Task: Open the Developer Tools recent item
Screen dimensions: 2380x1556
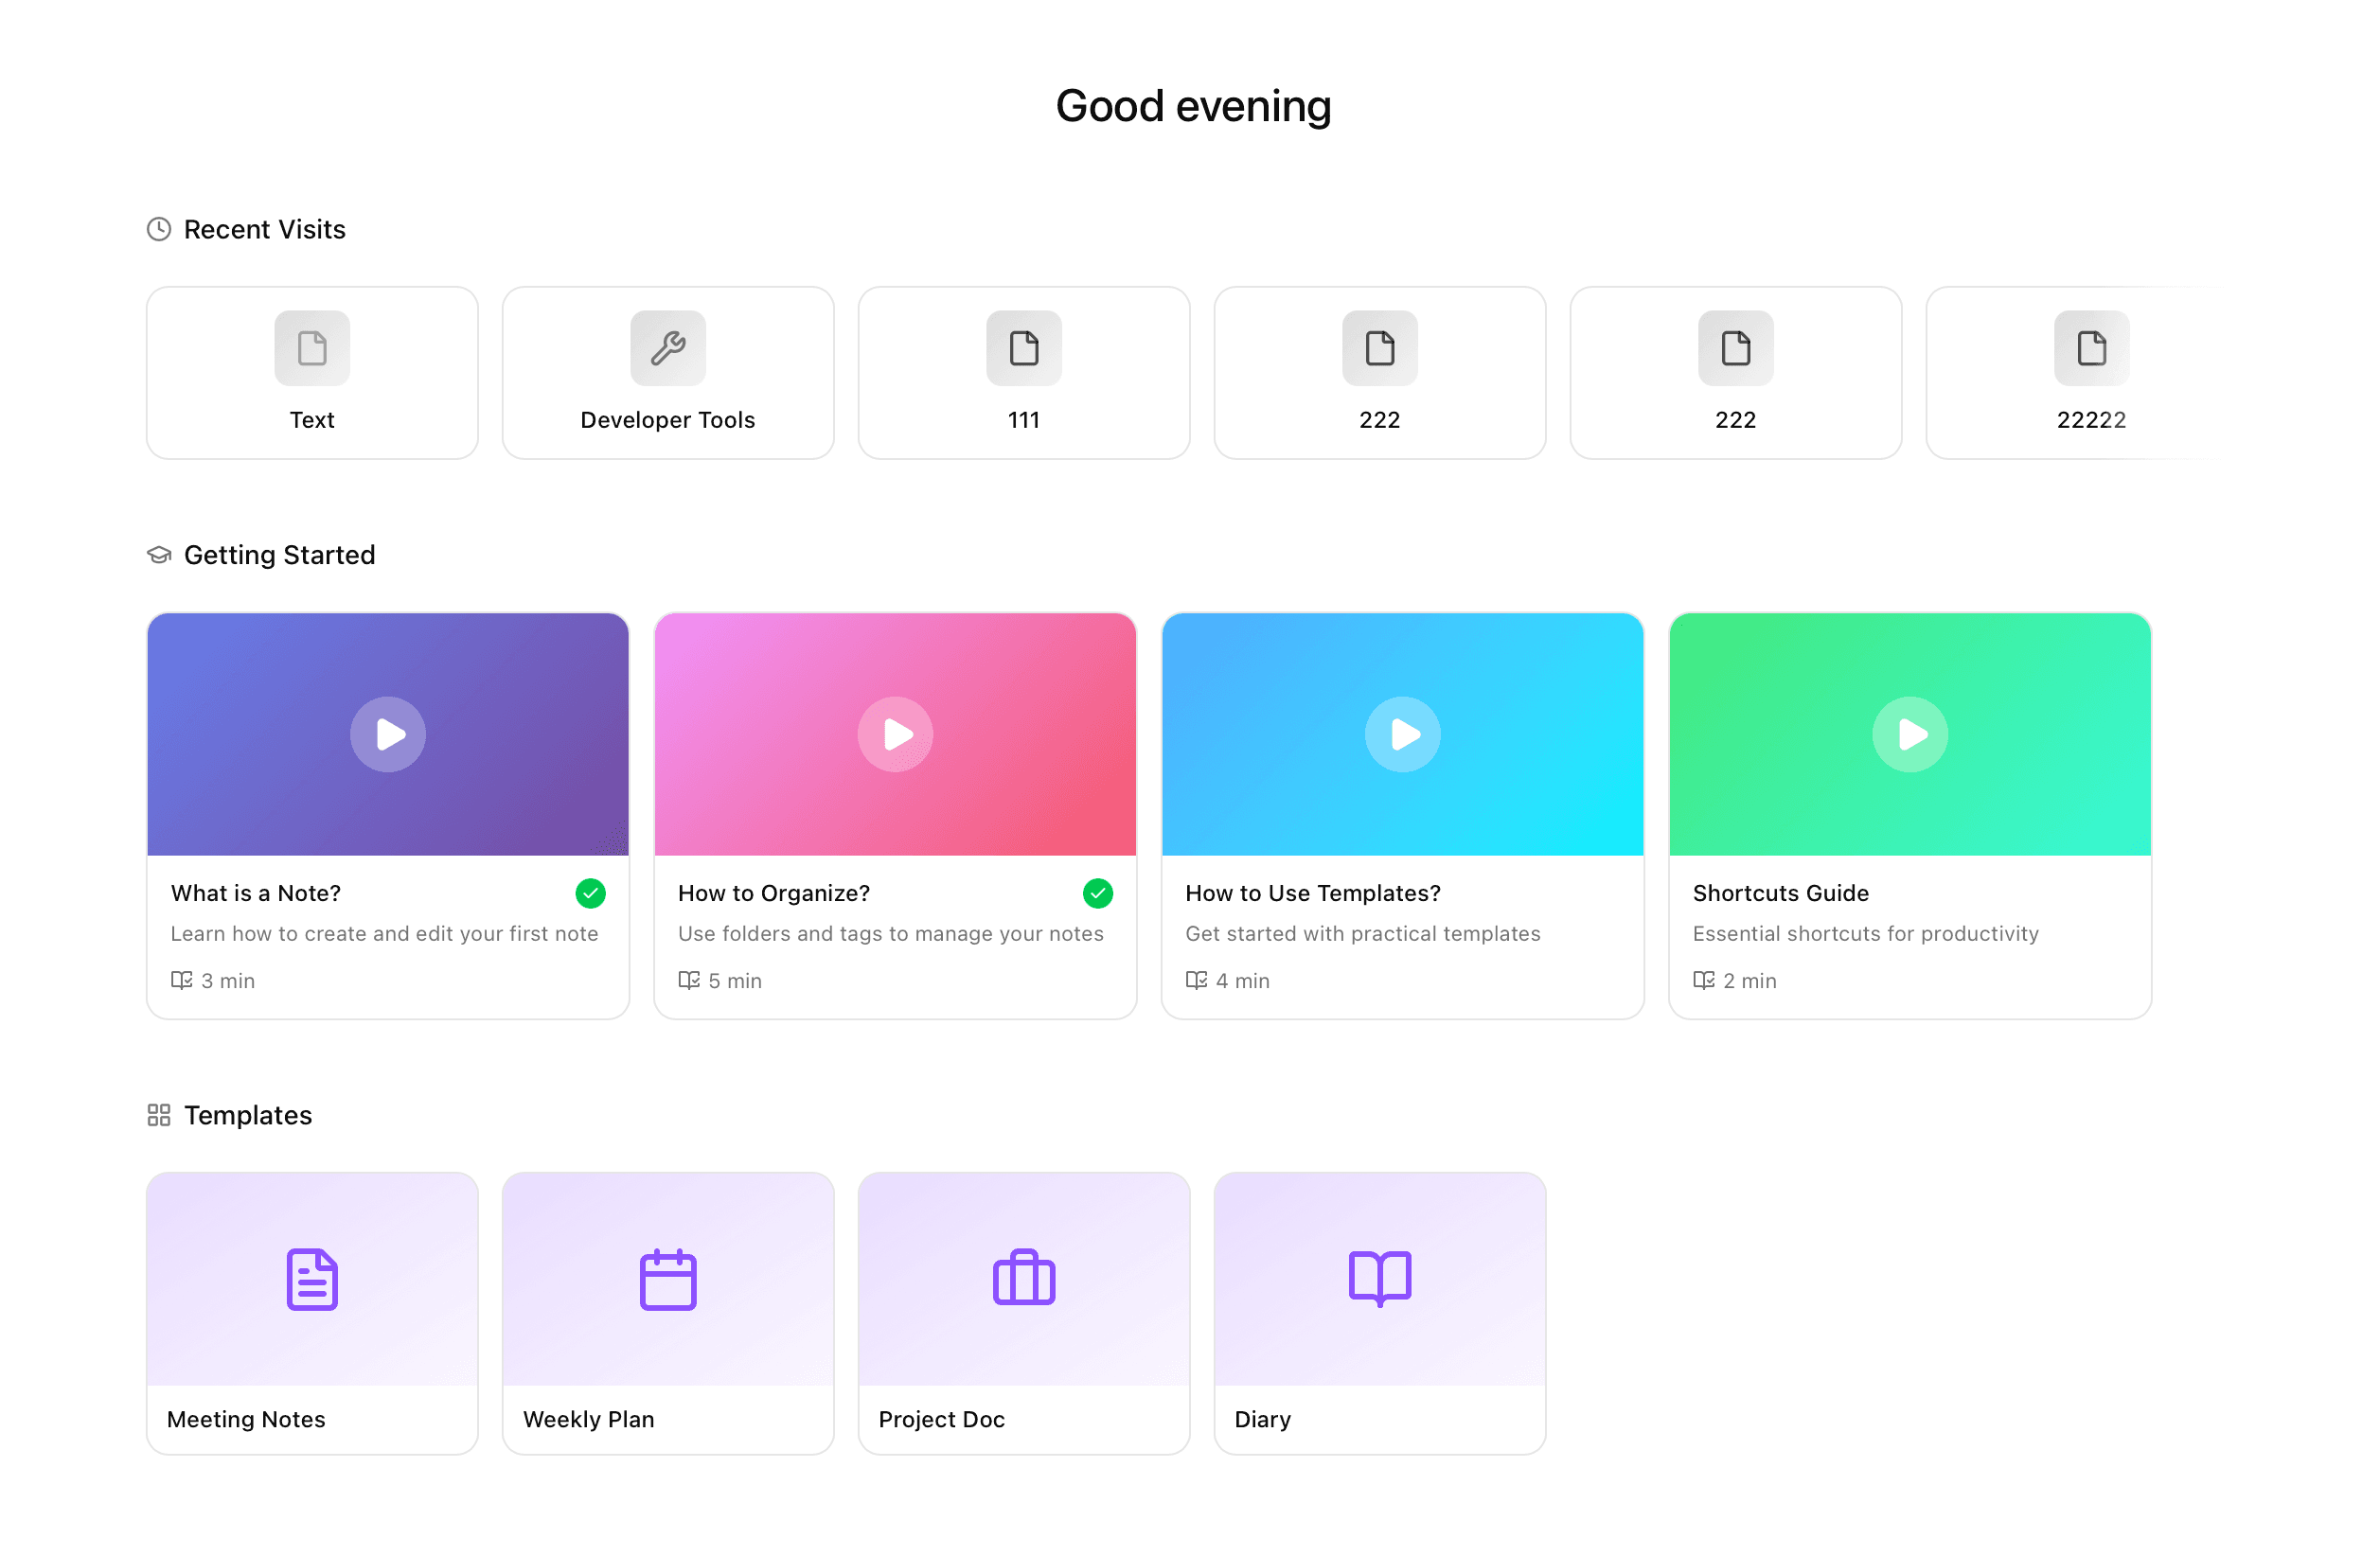Action: tap(667, 372)
